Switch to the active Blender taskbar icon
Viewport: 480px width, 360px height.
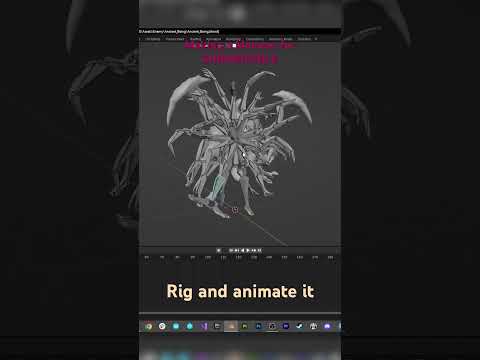coord(232,326)
